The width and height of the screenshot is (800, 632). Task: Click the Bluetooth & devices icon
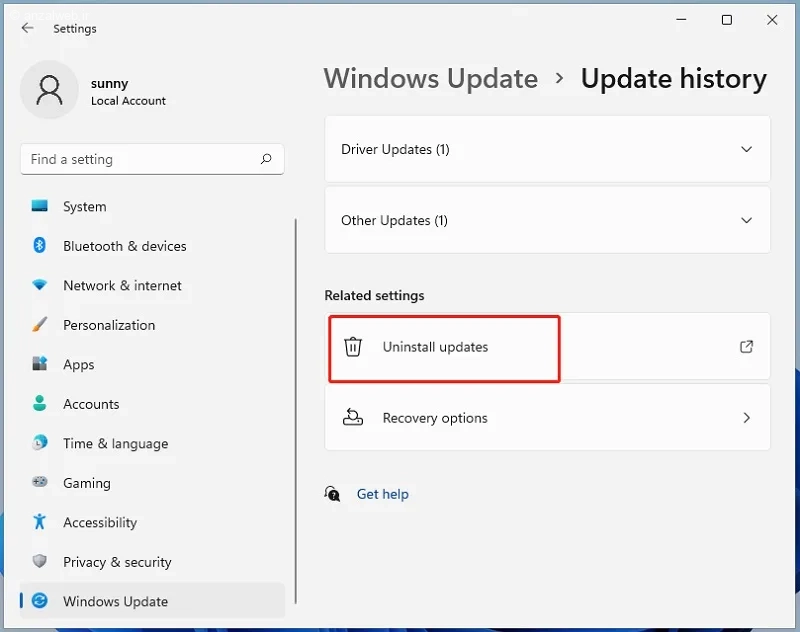click(x=39, y=245)
